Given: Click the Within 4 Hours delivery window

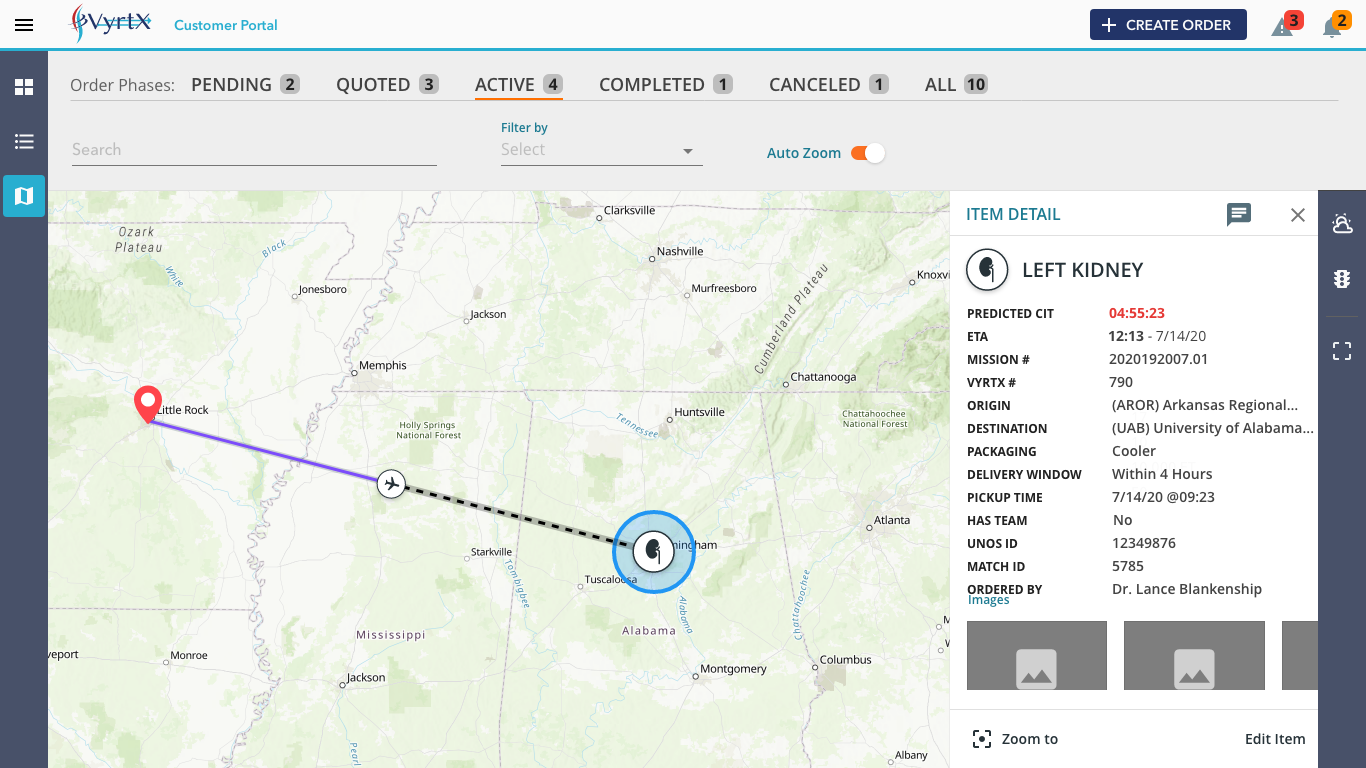Looking at the screenshot, I should pos(1162,474).
